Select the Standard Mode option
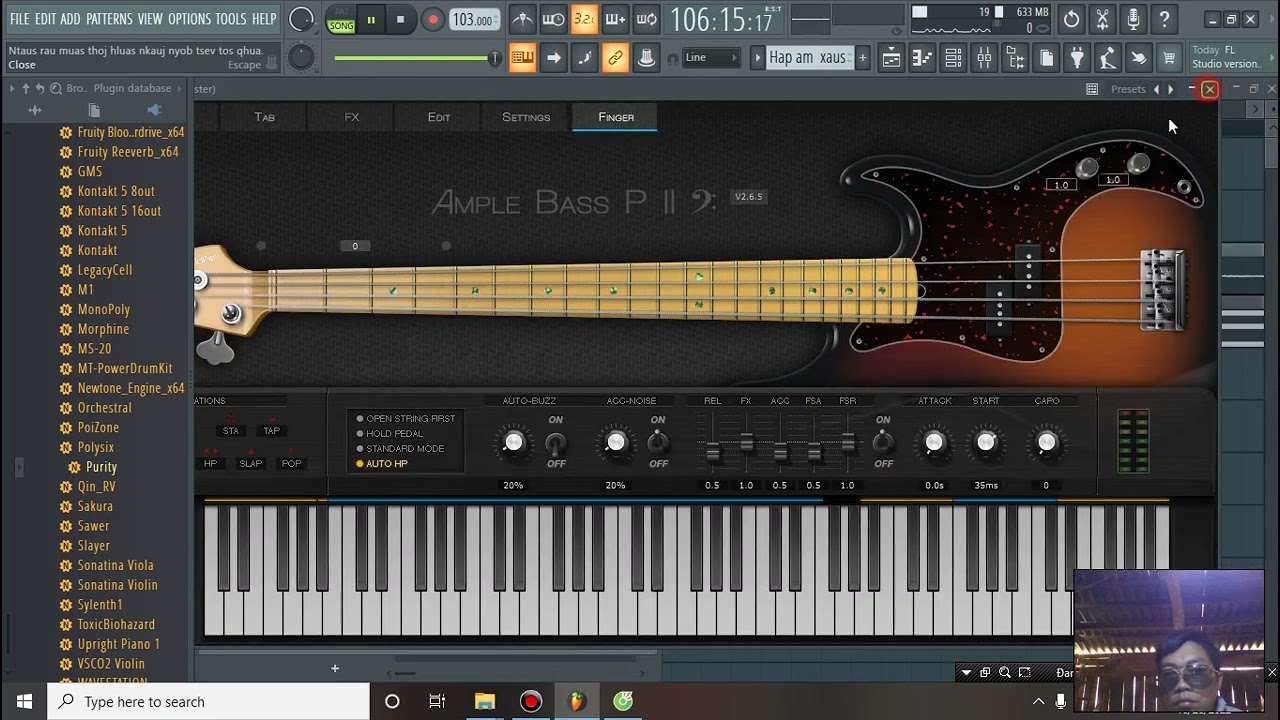Viewport: 1280px width, 720px height. (400, 449)
